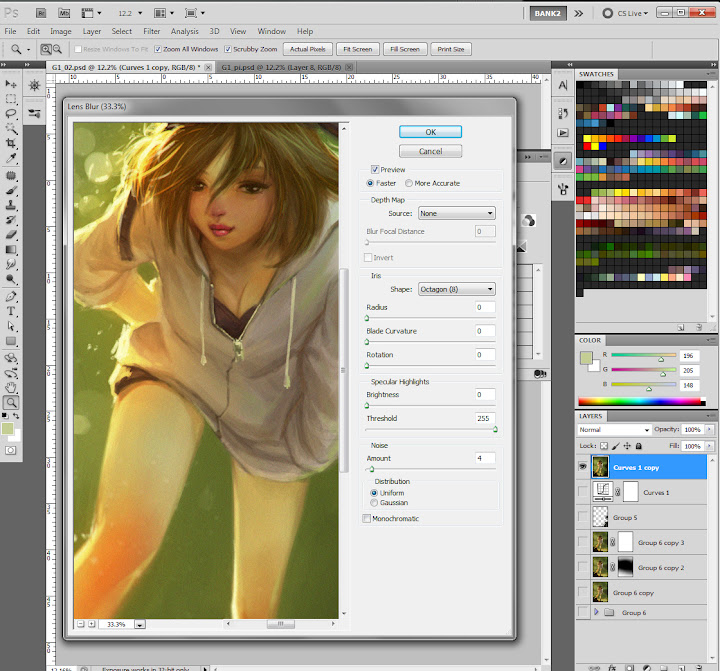720x671 pixels.
Task: Enable the Invert checkbox
Action: (368, 258)
